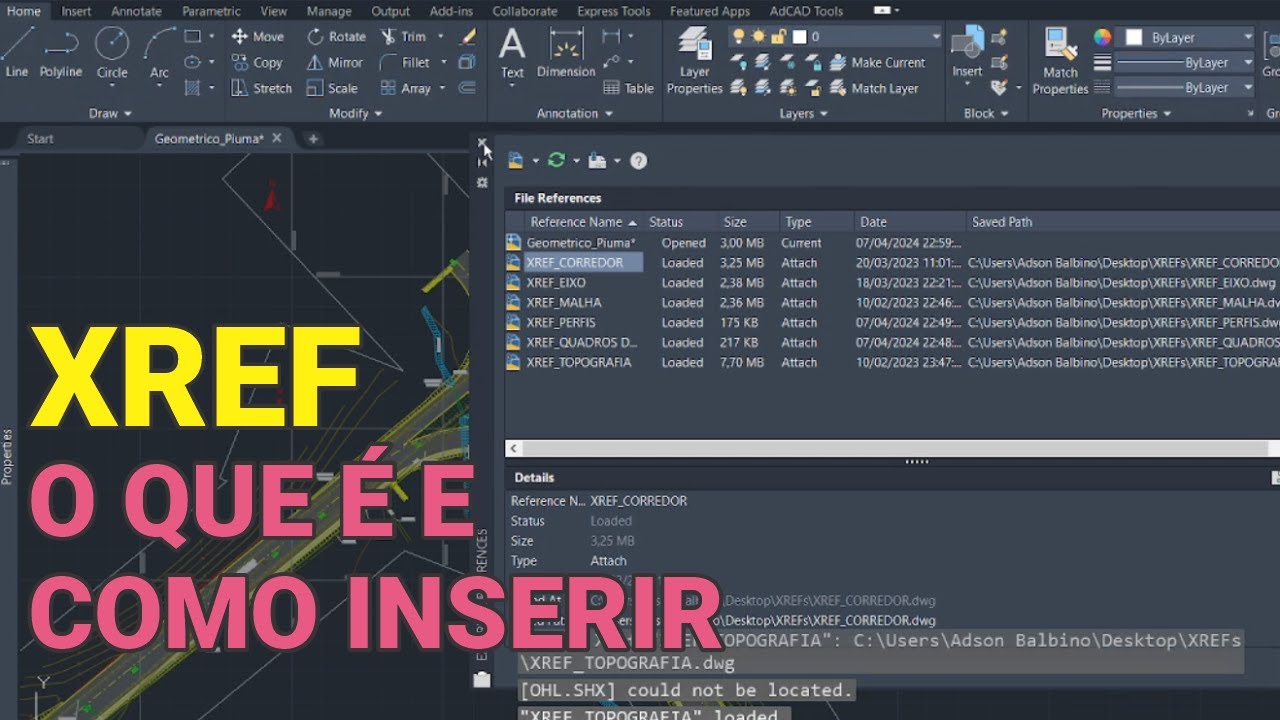Click the Change Path icon in references palette

(598, 160)
